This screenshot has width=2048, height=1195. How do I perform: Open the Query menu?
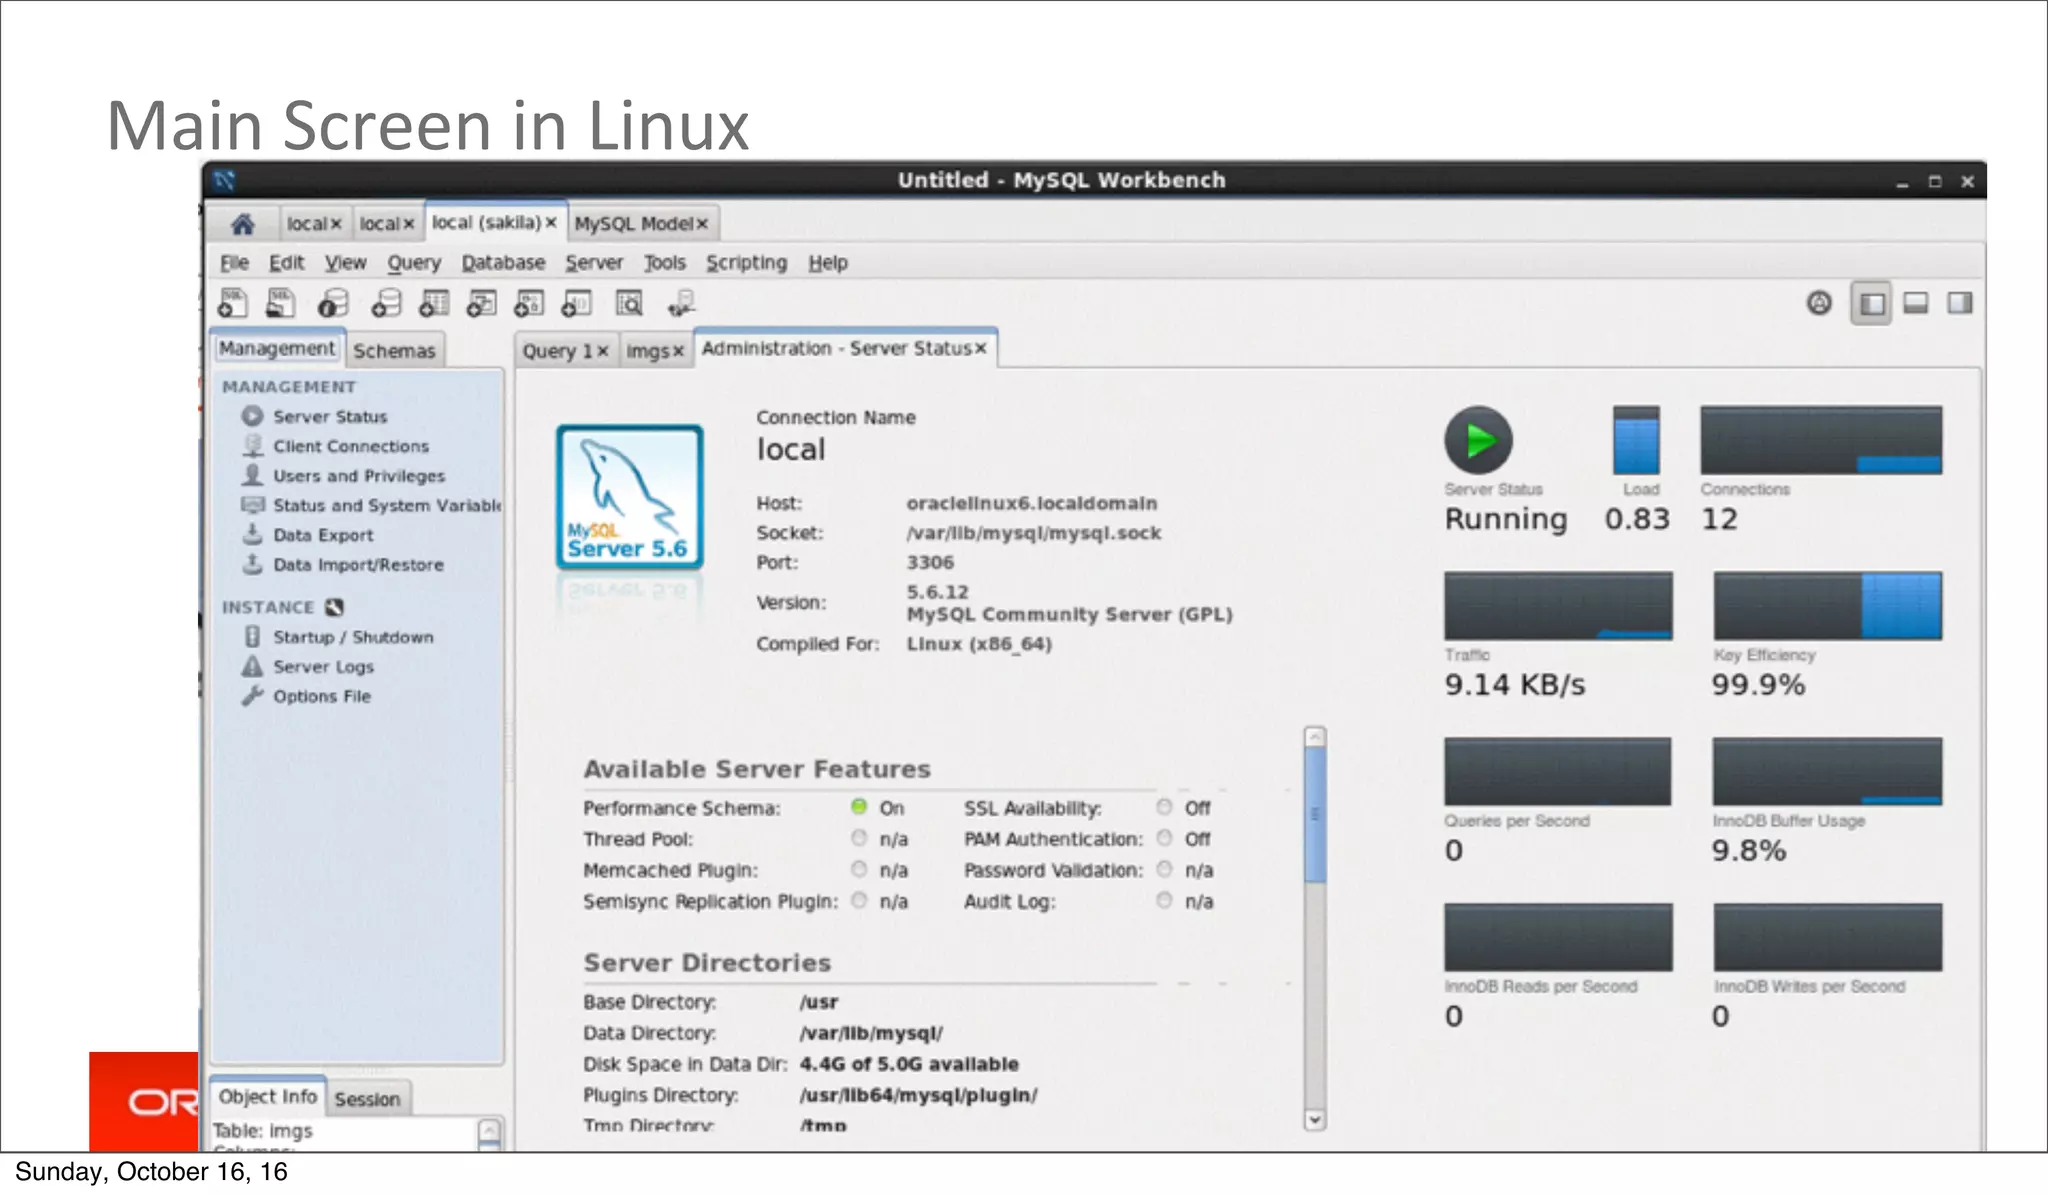(x=414, y=263)
